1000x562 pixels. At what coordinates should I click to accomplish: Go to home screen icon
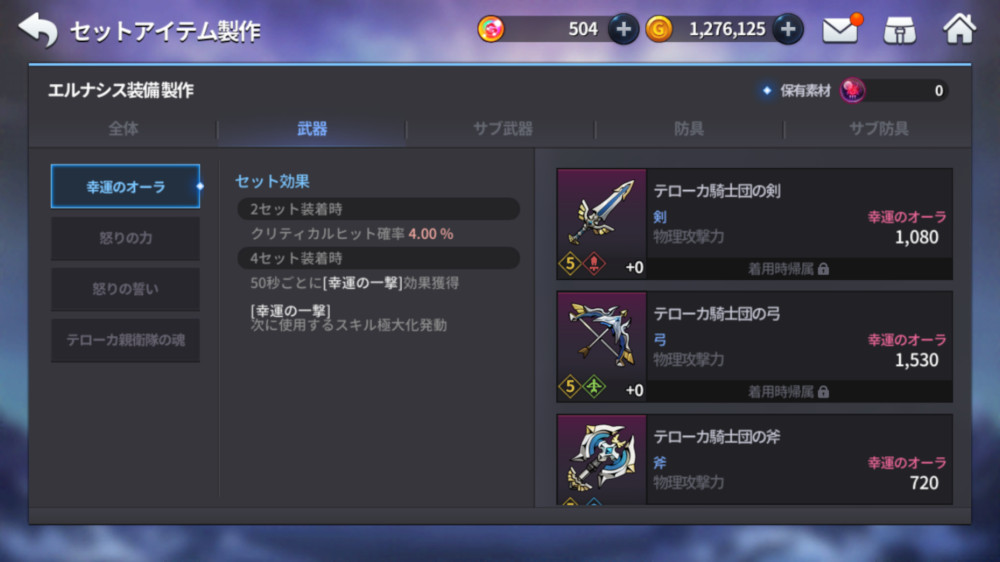click(959, 28)
